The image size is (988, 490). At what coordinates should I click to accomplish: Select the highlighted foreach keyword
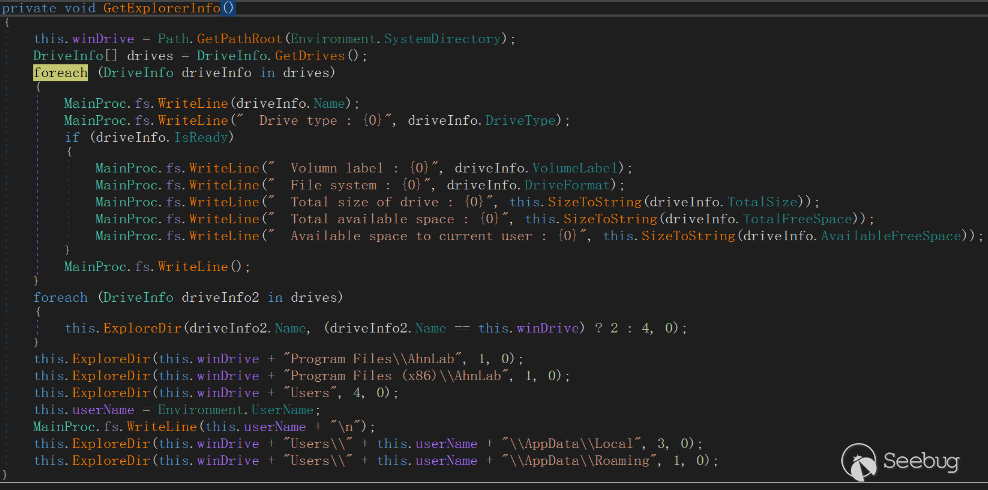tap(60, 72)
